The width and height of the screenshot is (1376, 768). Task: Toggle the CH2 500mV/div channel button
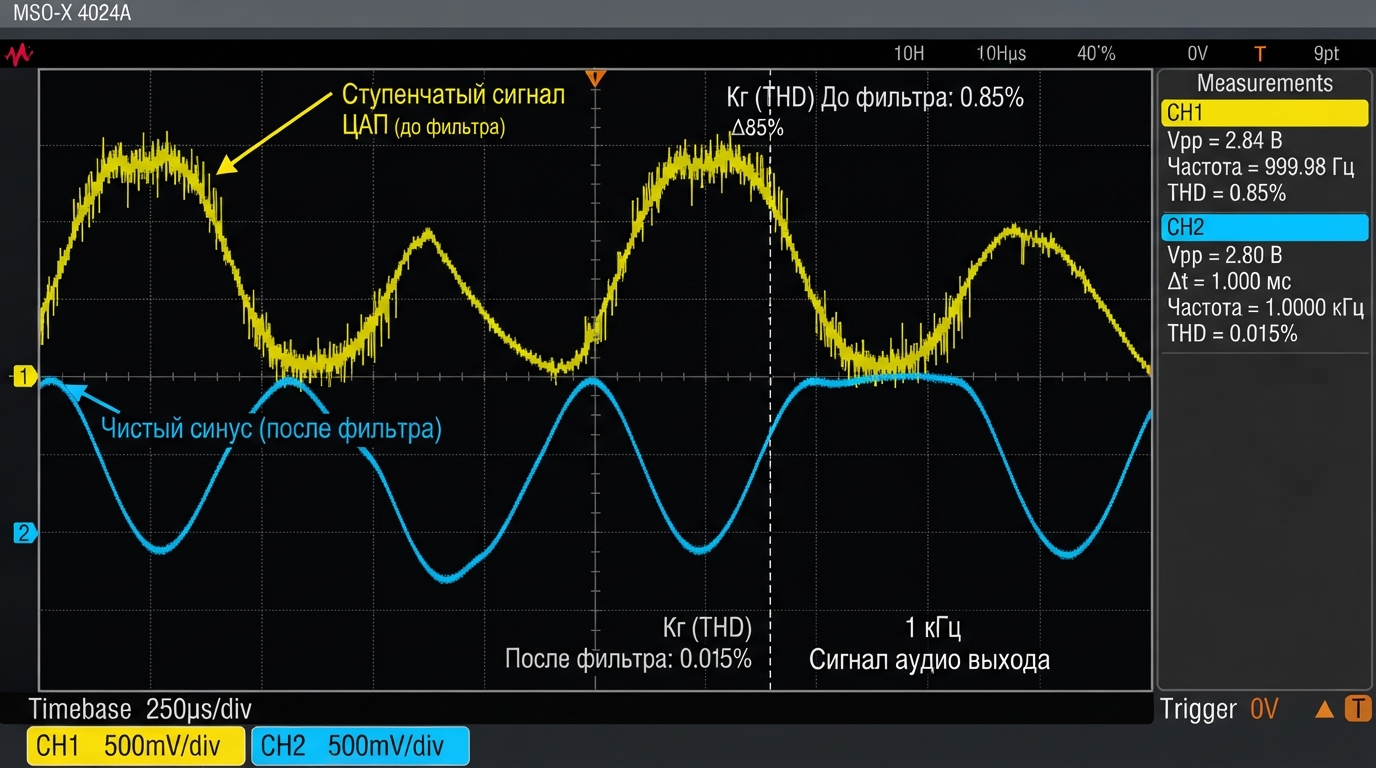pyautogui.click(x=360, y=746)
